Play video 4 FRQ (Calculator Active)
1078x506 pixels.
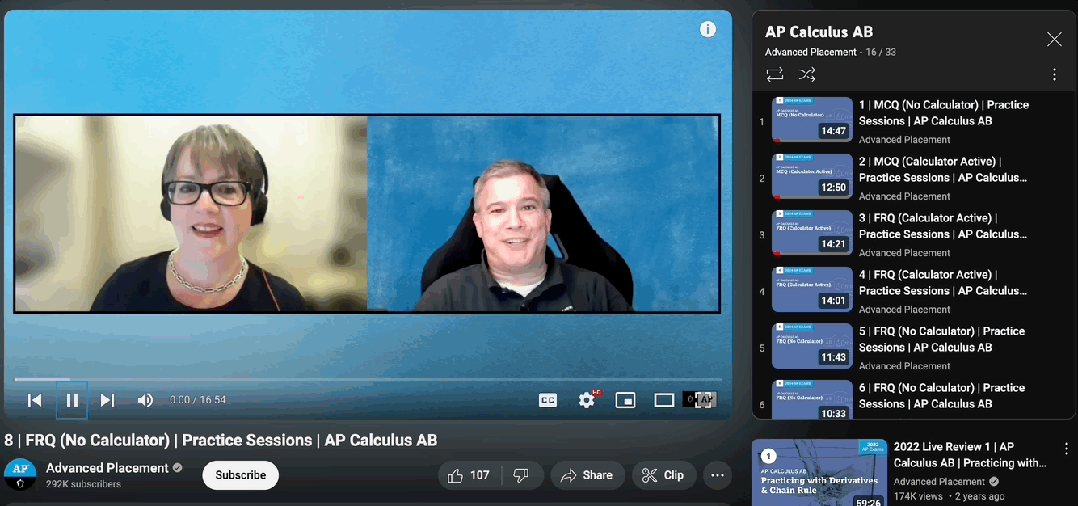[x=914, y=290]
